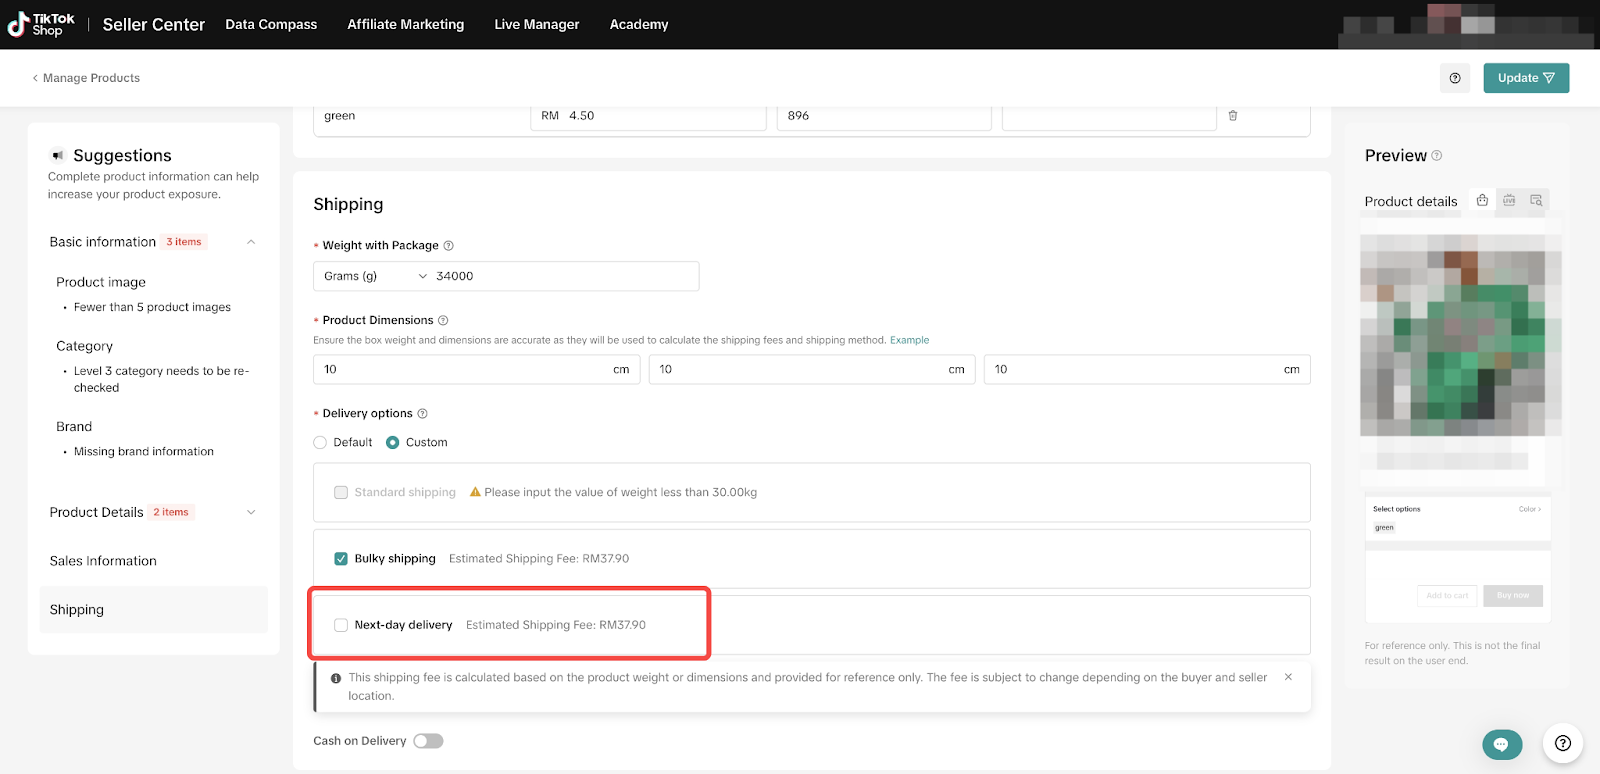Screen dimensions: 1600x774
Task: Open the search result preview icon
Action: click(1536, 201)
